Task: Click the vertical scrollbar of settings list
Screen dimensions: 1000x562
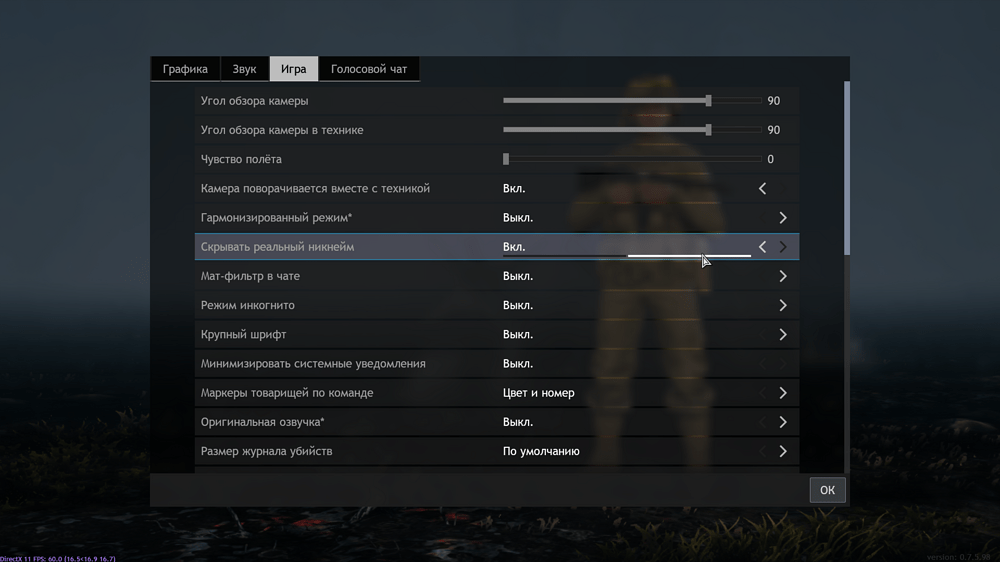Action: pyautogui.click(x=847, y=168)
